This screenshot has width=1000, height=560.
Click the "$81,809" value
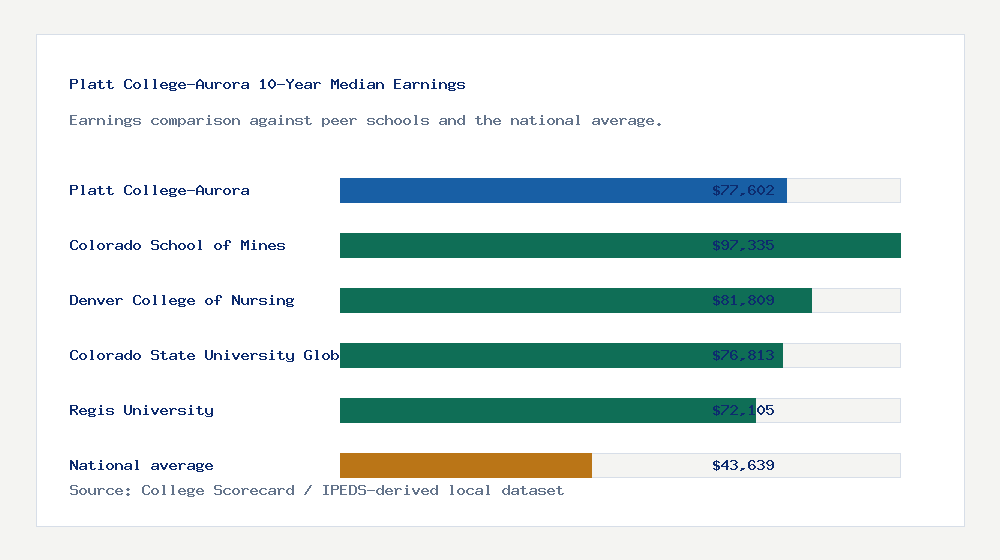[x=743, y=300]
